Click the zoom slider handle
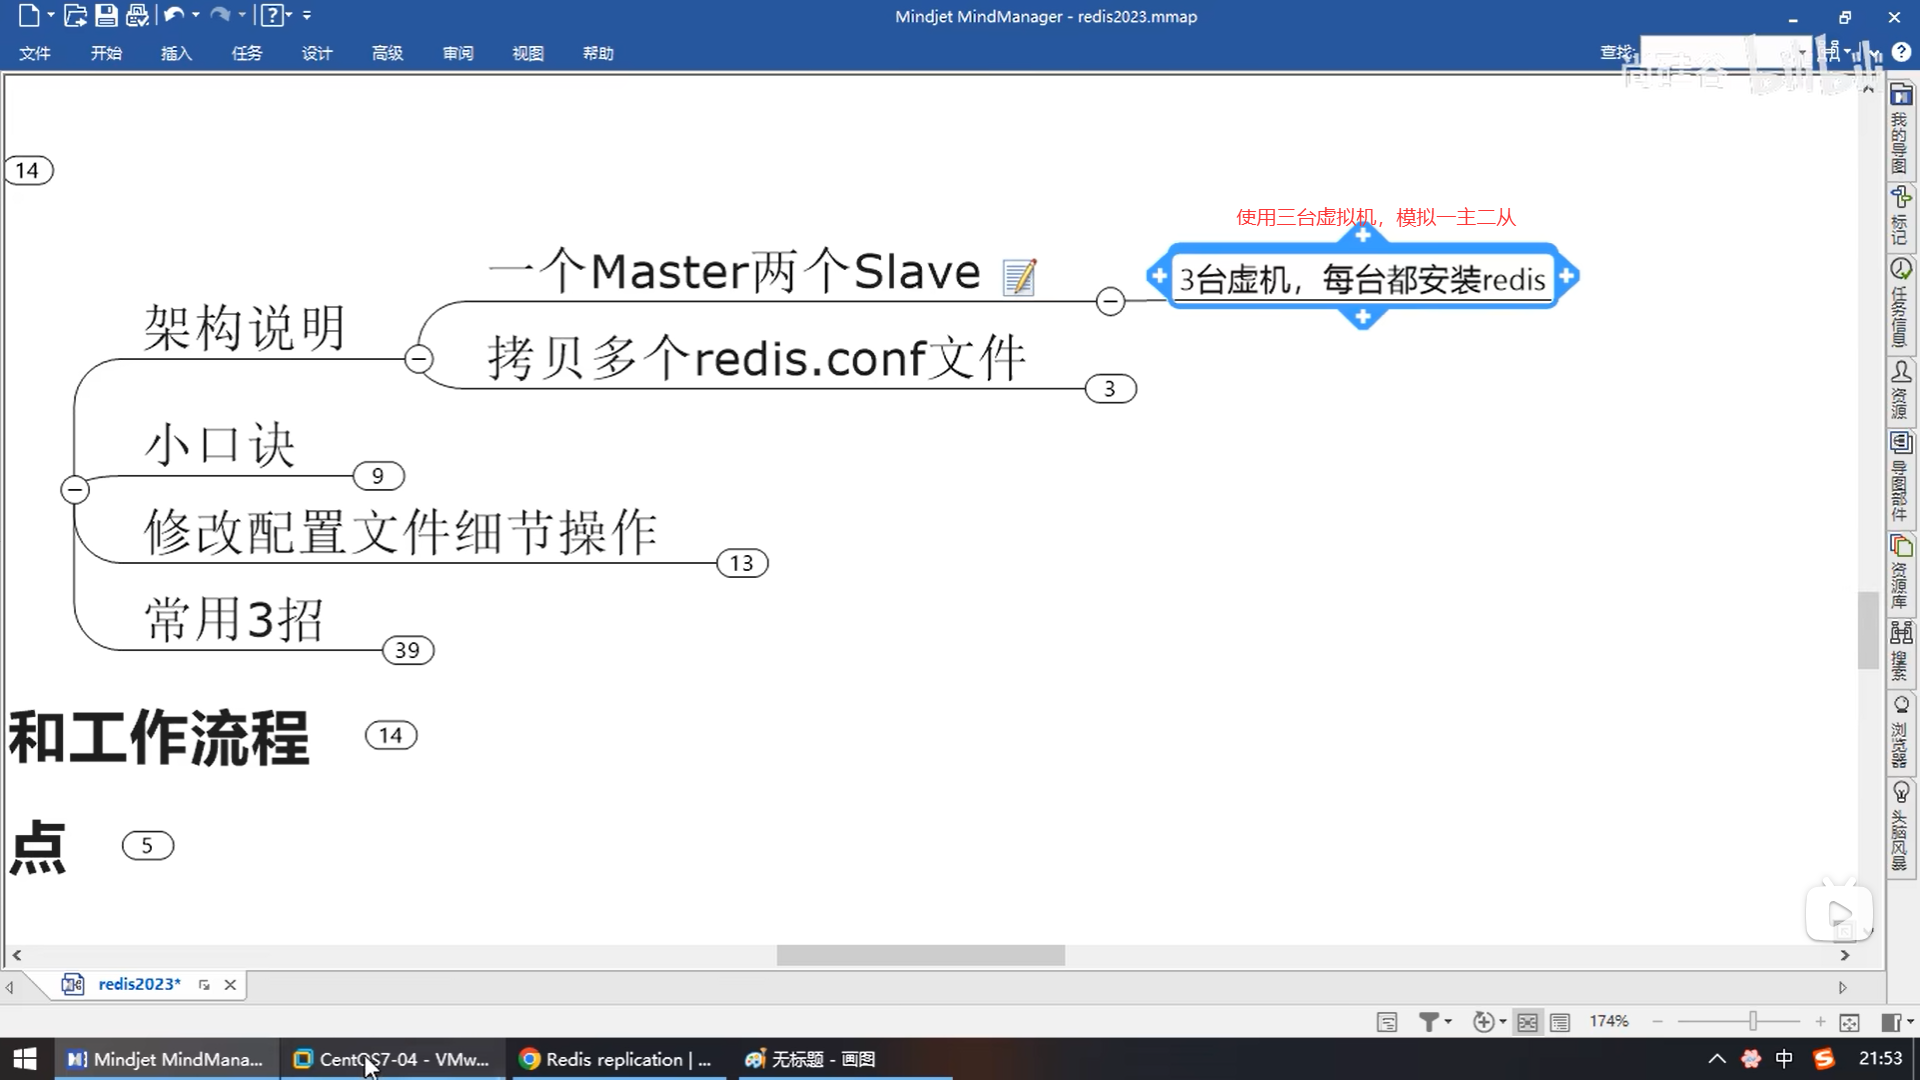Viewport: 1920px width, 1080px height. pos(1753,1021)
